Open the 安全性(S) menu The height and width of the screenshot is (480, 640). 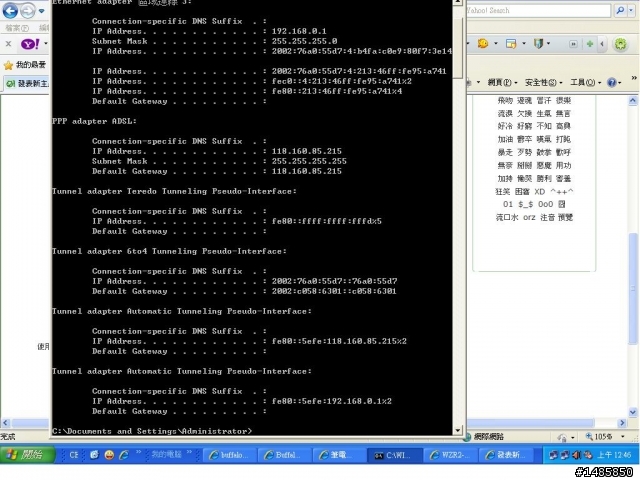543,83
